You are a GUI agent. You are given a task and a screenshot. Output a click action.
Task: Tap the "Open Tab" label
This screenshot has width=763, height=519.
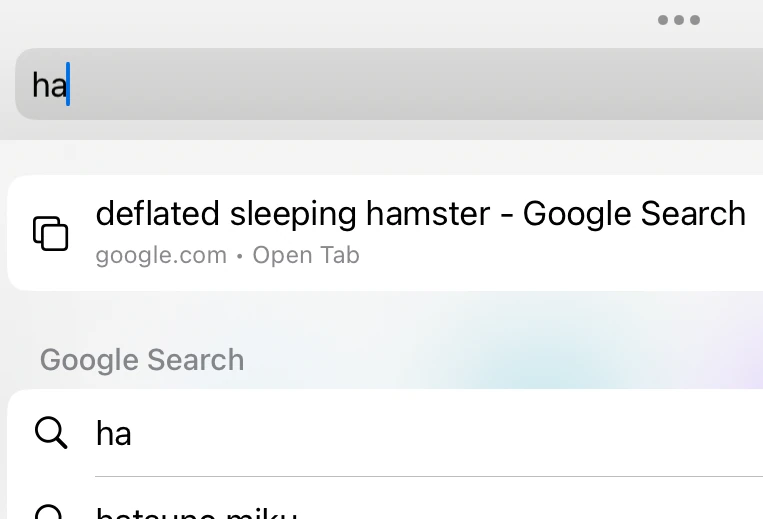[306, 255]
